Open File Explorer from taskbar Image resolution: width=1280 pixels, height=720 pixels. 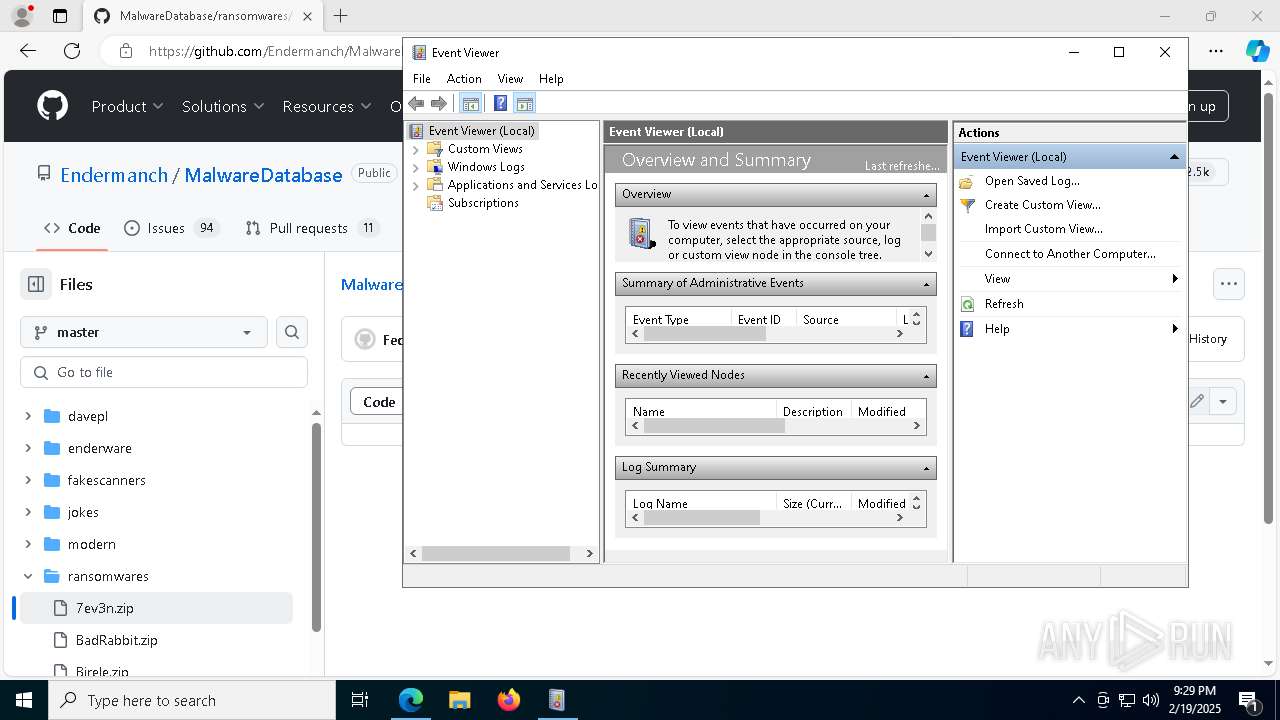(459, 700)
